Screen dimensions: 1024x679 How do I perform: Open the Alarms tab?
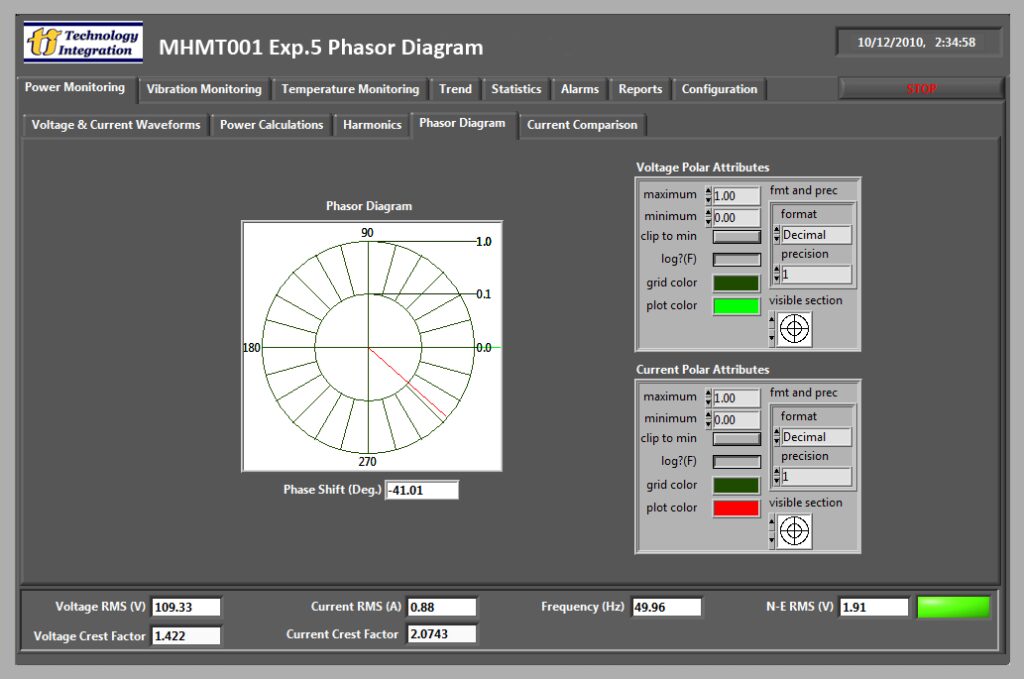click(x=580, y=89)
